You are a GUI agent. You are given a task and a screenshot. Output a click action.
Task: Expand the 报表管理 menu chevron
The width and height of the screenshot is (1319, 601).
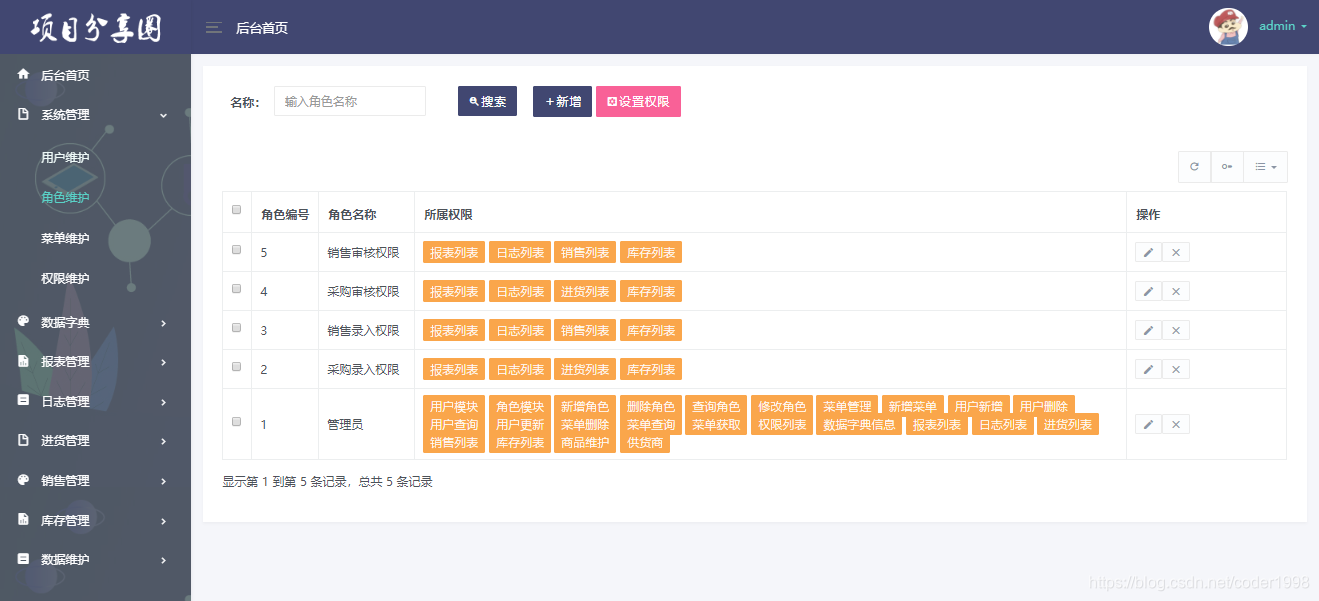click(163, 362)
